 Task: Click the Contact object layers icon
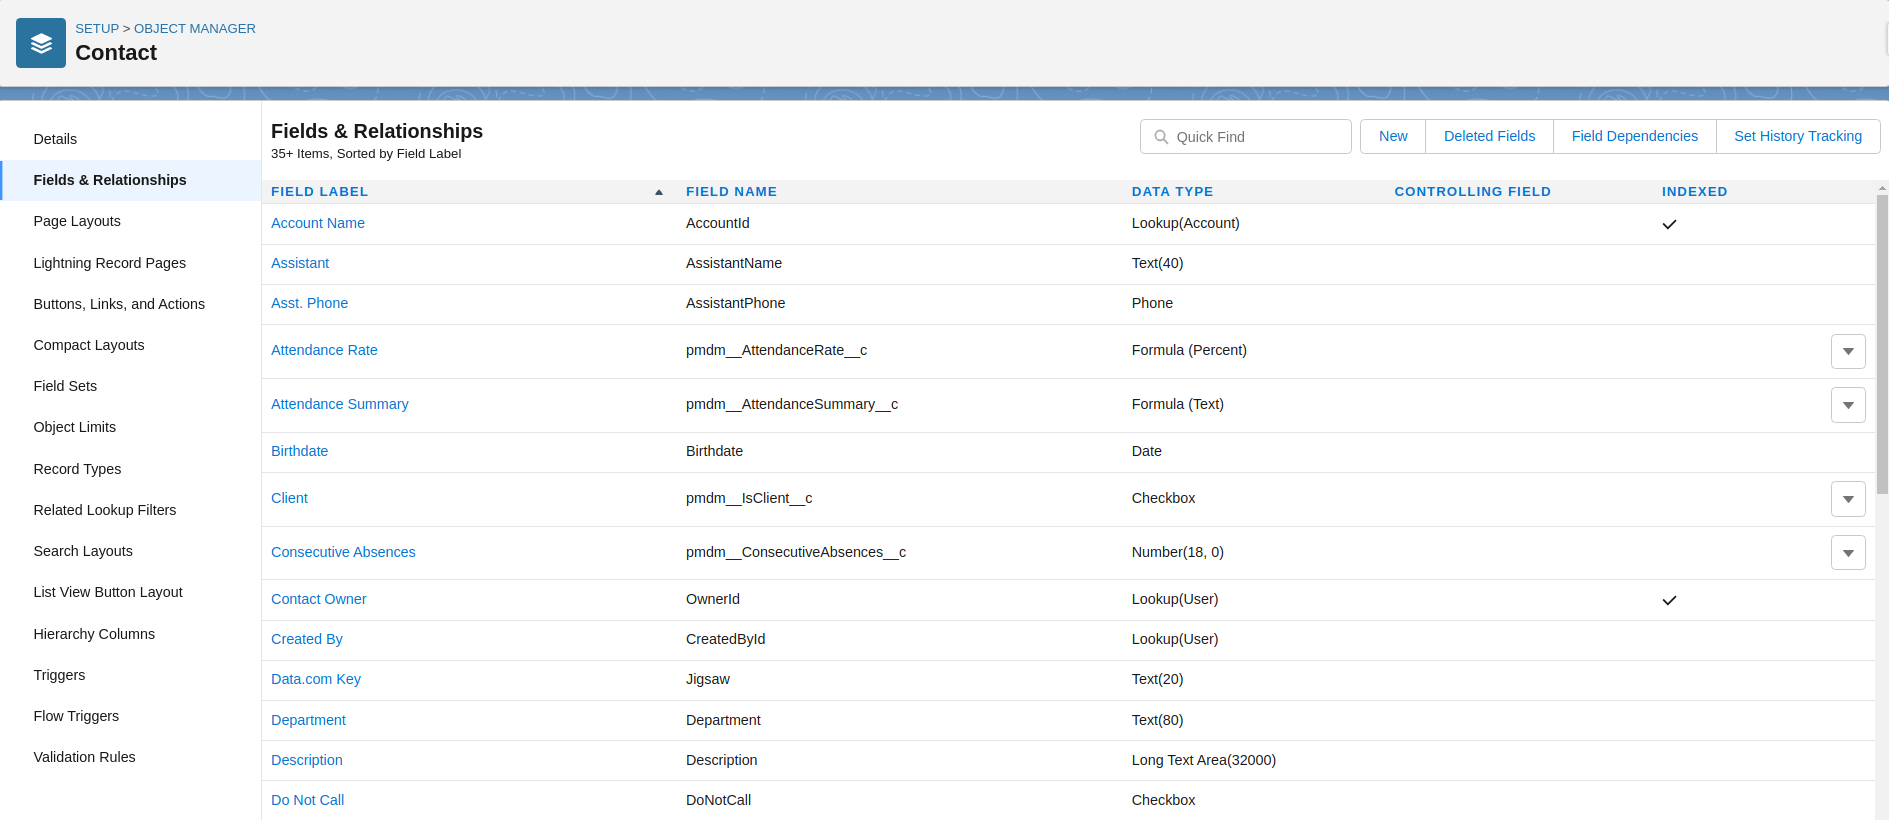click(41, 43)
